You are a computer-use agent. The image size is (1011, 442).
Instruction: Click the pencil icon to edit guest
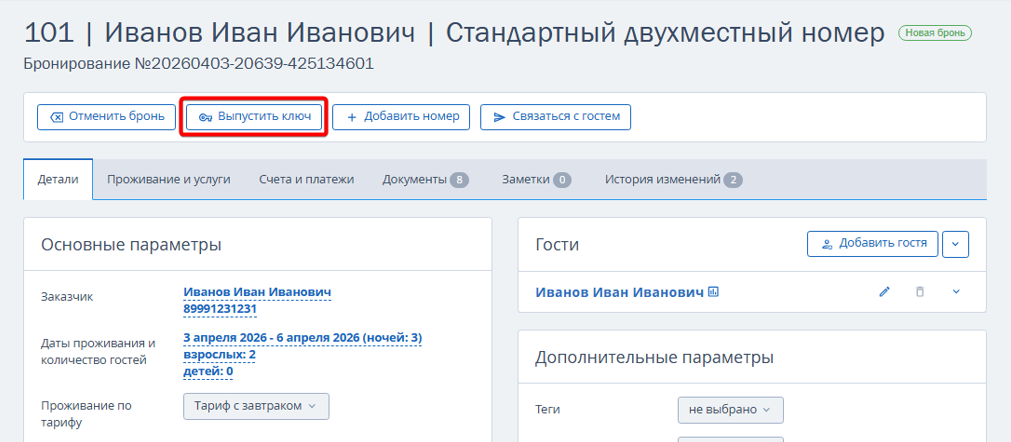point(884,292)
